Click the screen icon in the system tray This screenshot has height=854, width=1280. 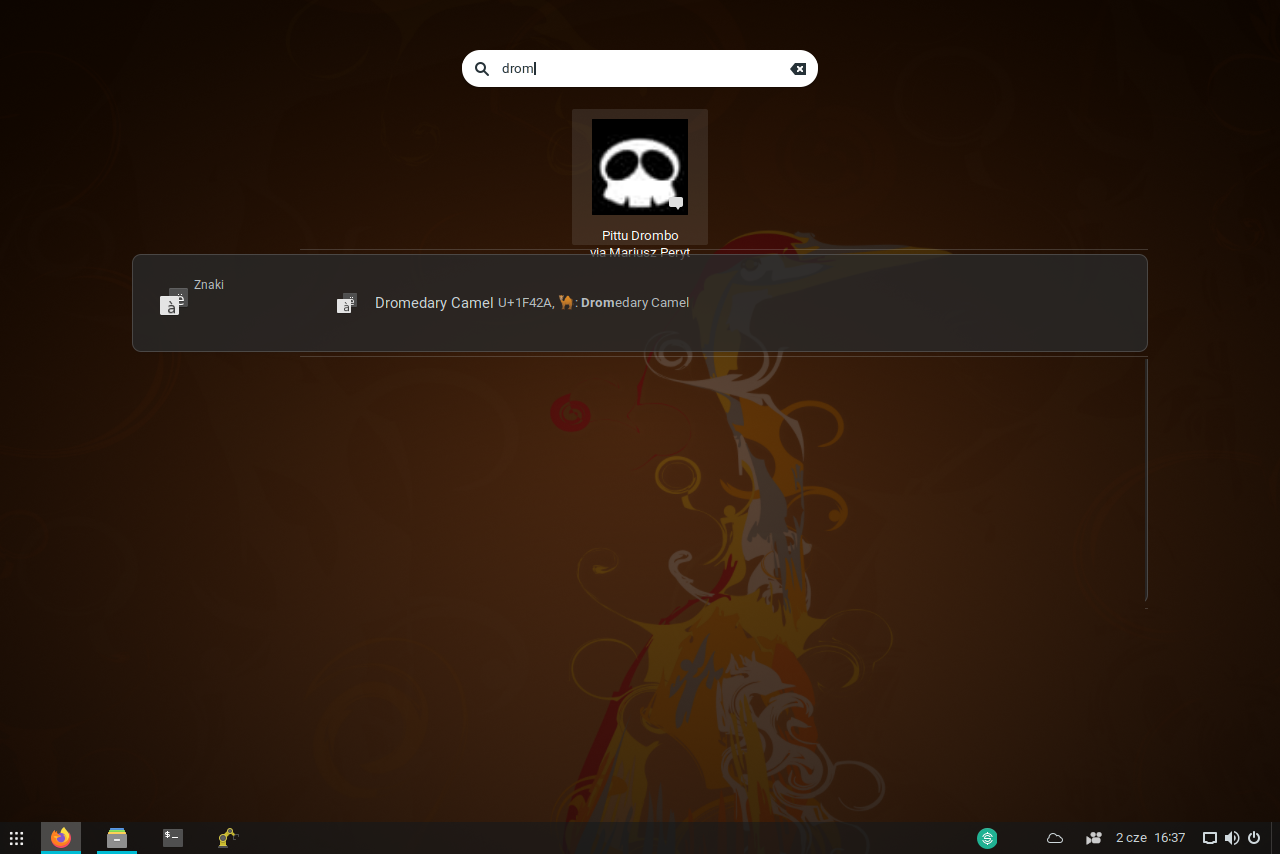pos(1209,838)
